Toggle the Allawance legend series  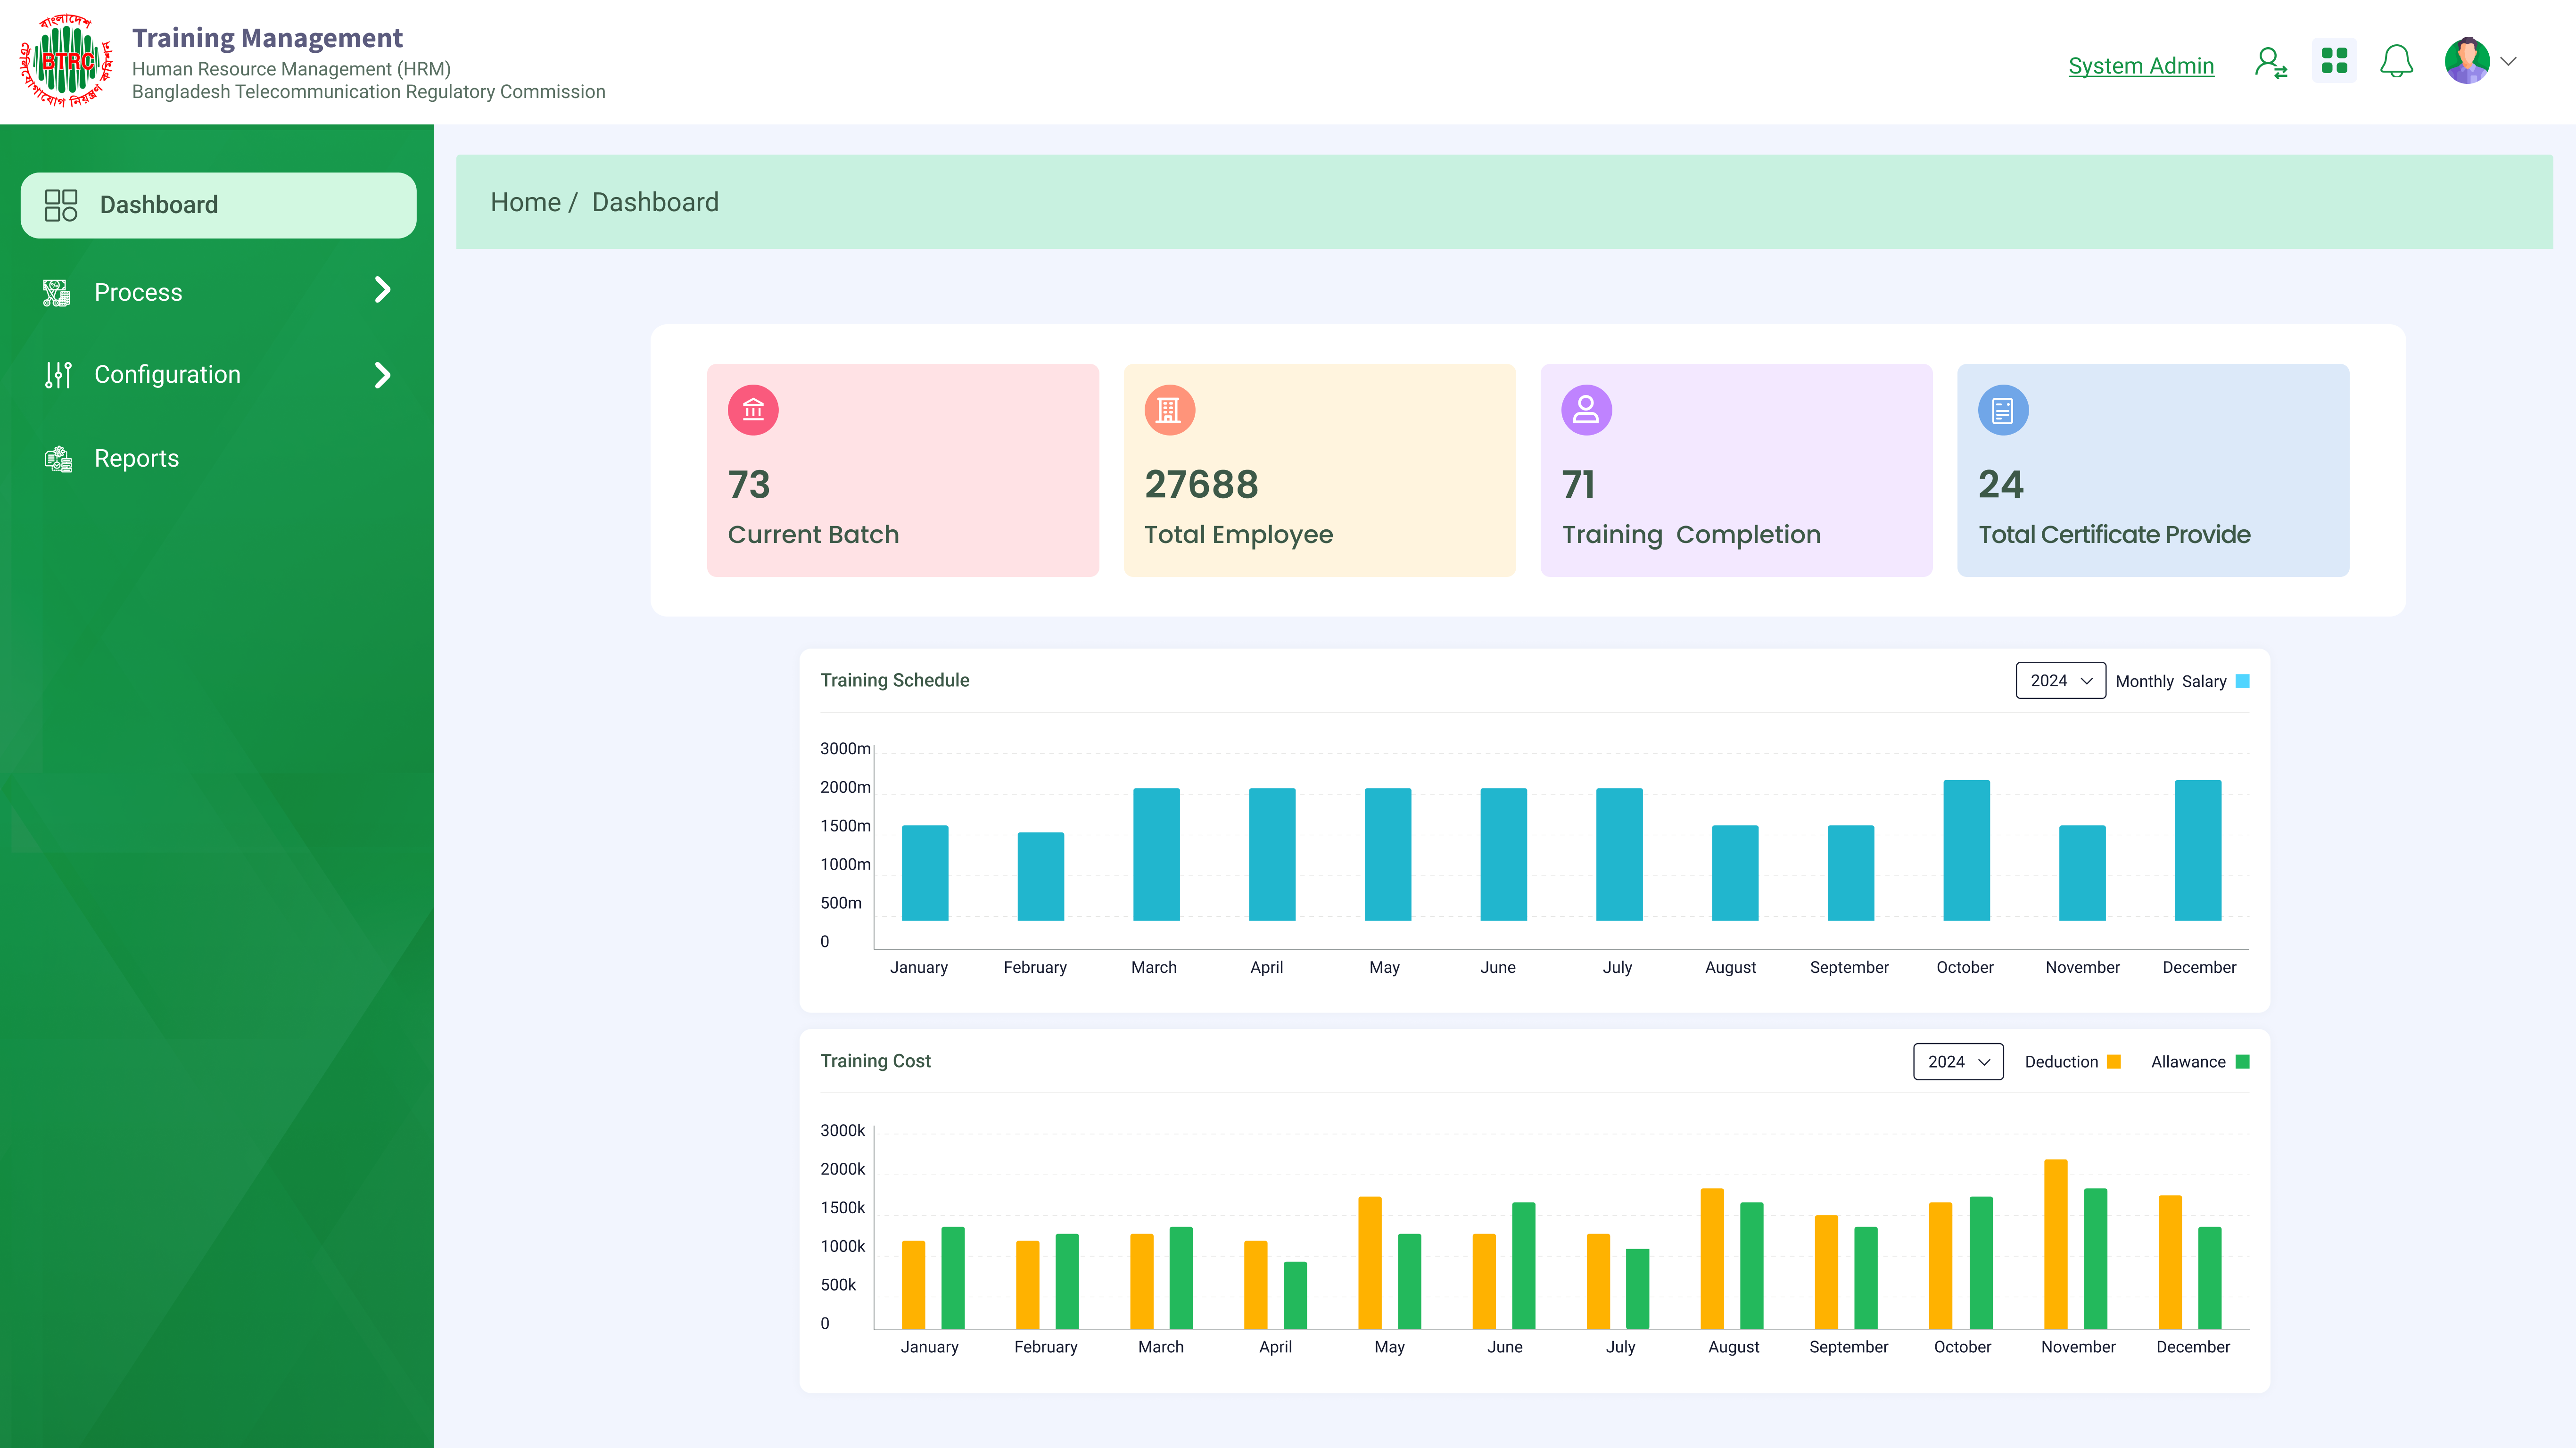pos(2199,1062)
